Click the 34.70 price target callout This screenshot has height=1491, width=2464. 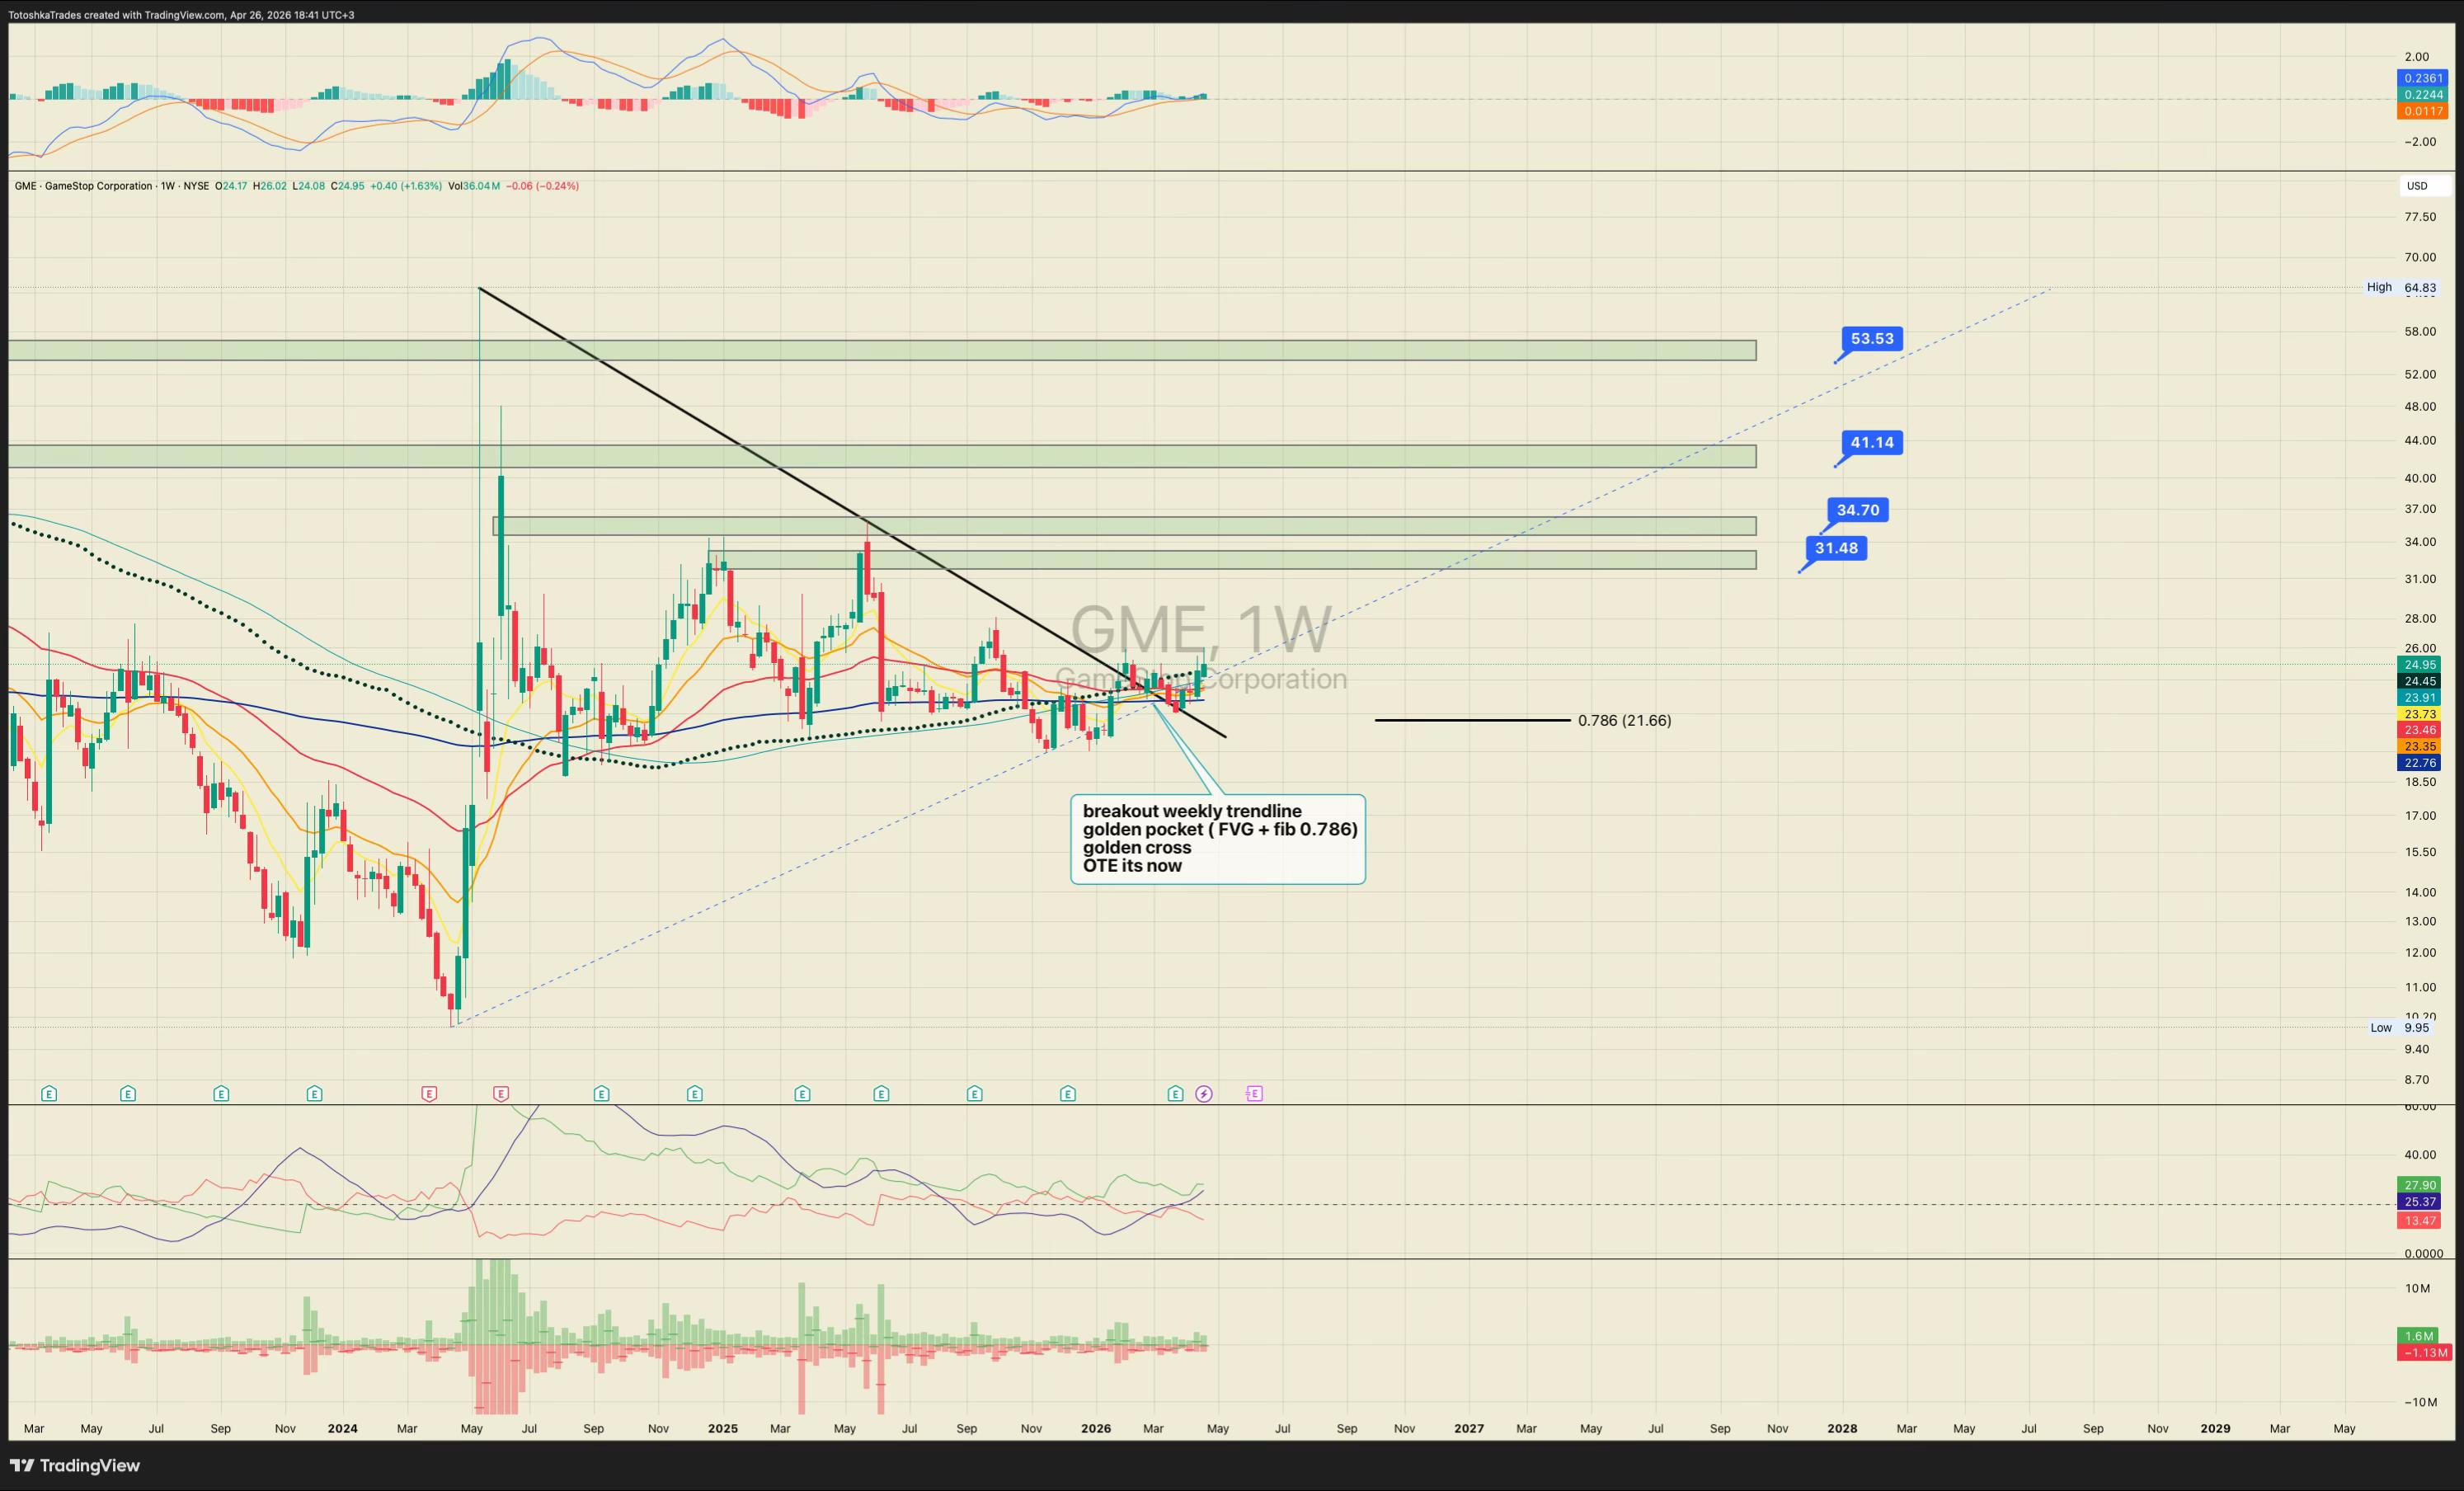1858,510
